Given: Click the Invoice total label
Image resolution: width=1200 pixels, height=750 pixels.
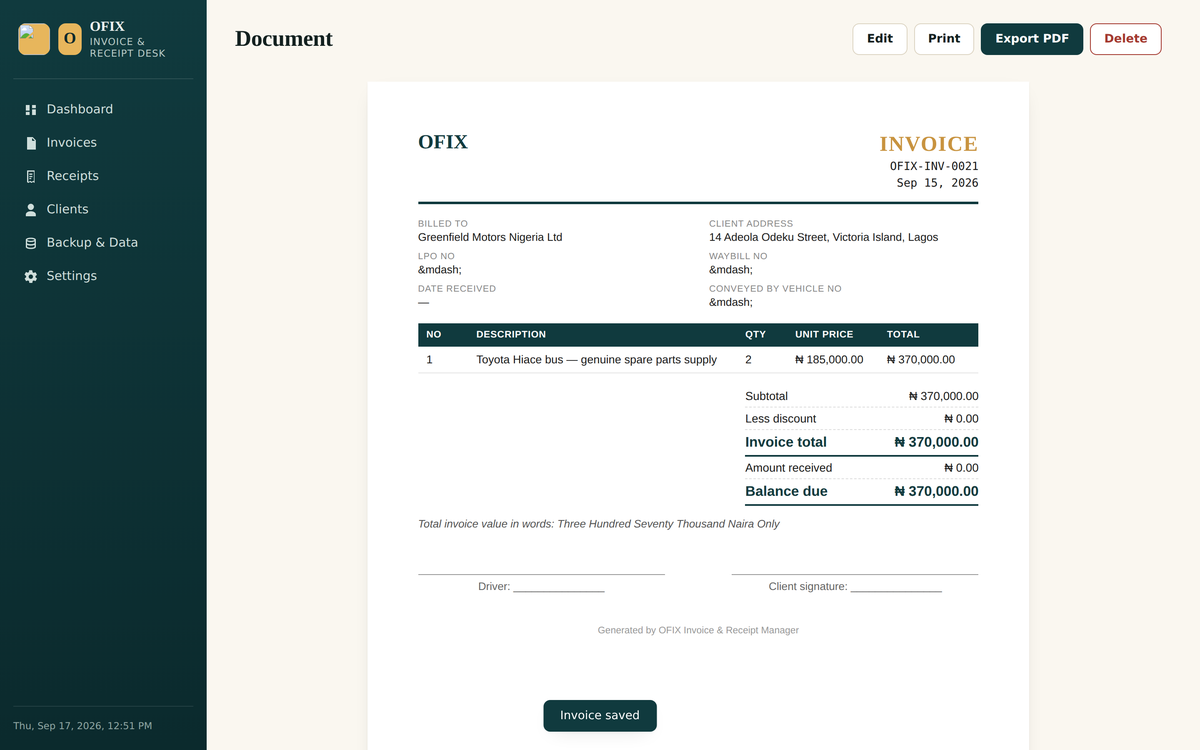Looking at the screenshot, I should tap(786, 442).
